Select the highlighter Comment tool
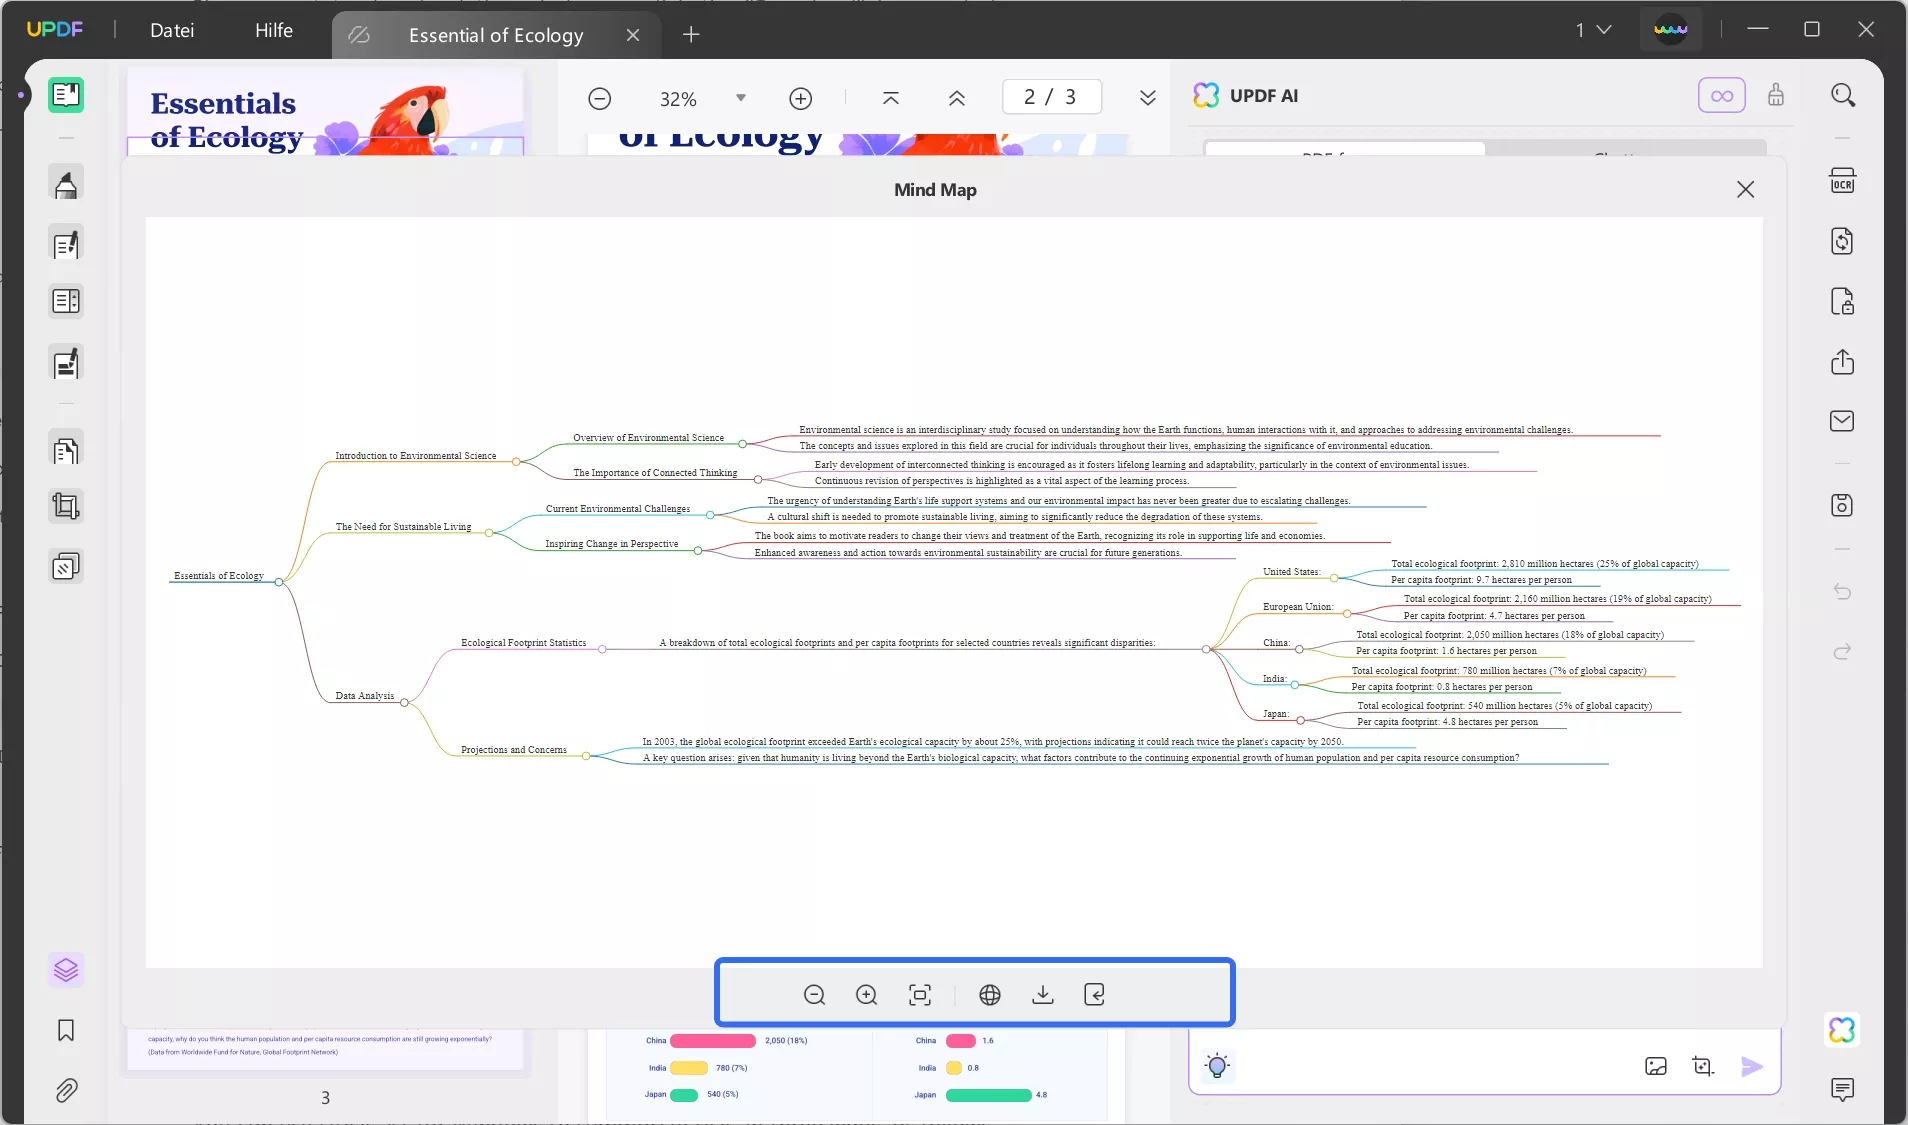1908x1125 pixels. coord(66,184)
